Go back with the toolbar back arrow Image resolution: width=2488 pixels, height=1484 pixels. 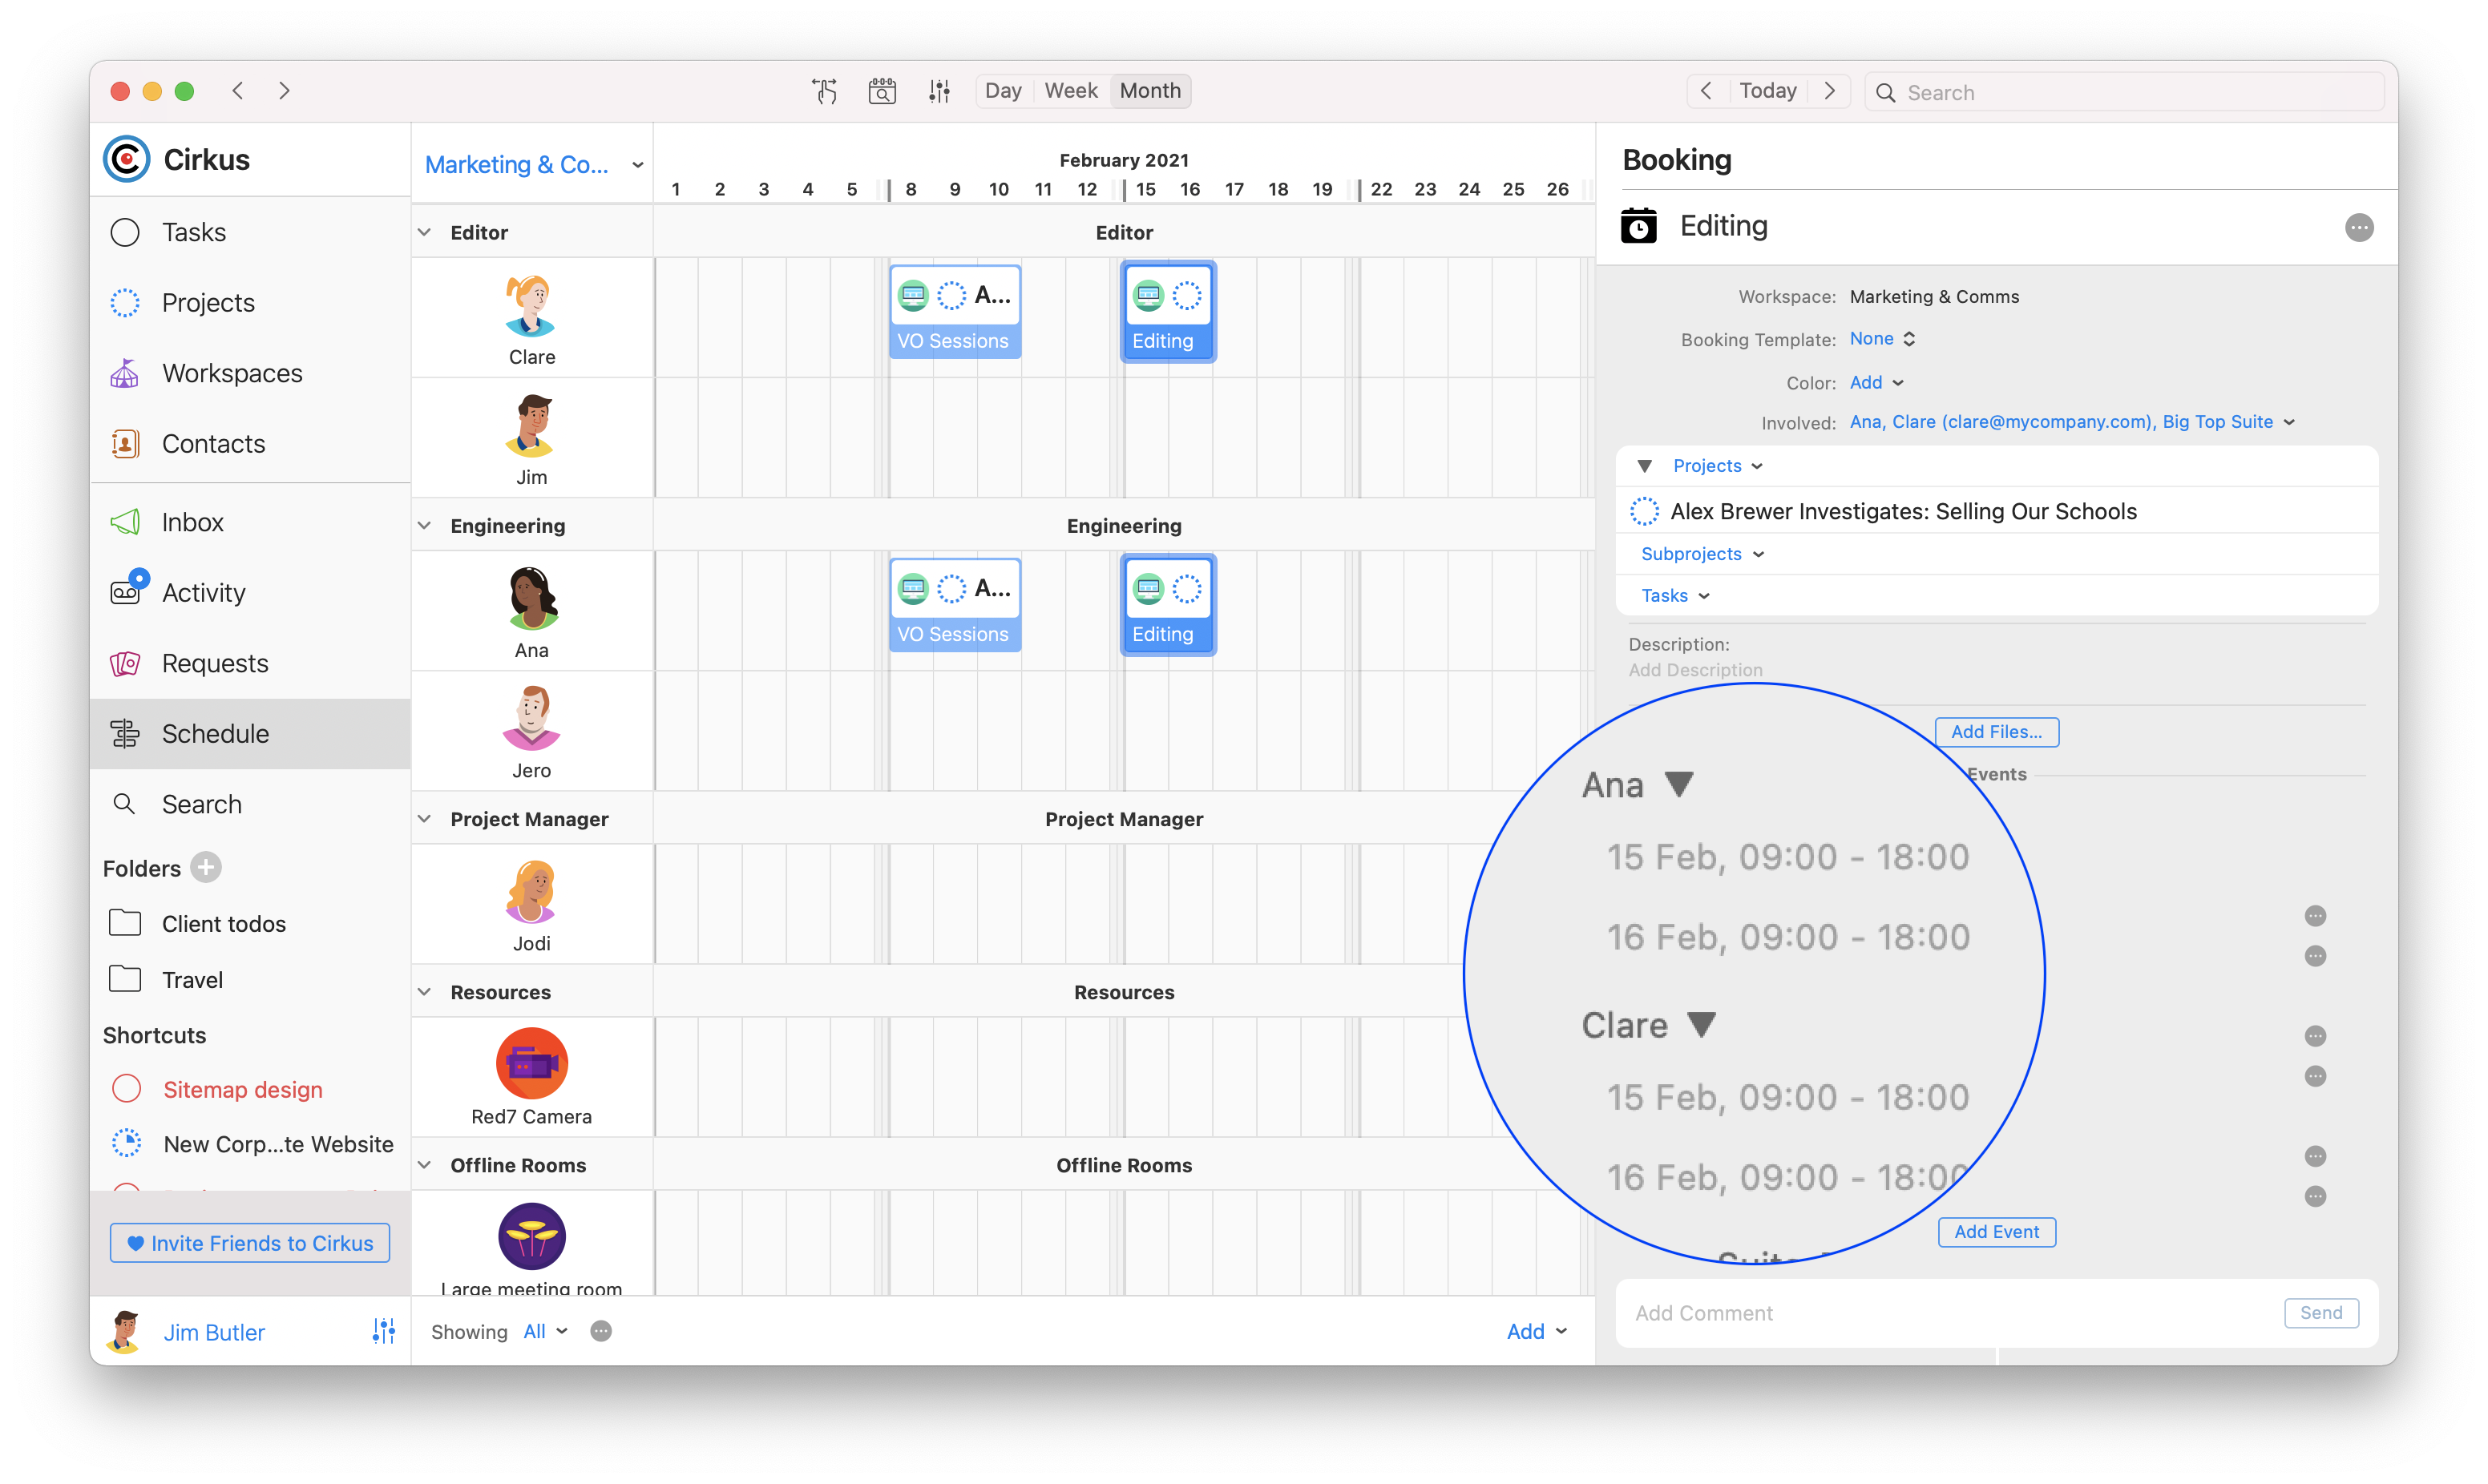(x=238, y=91)
